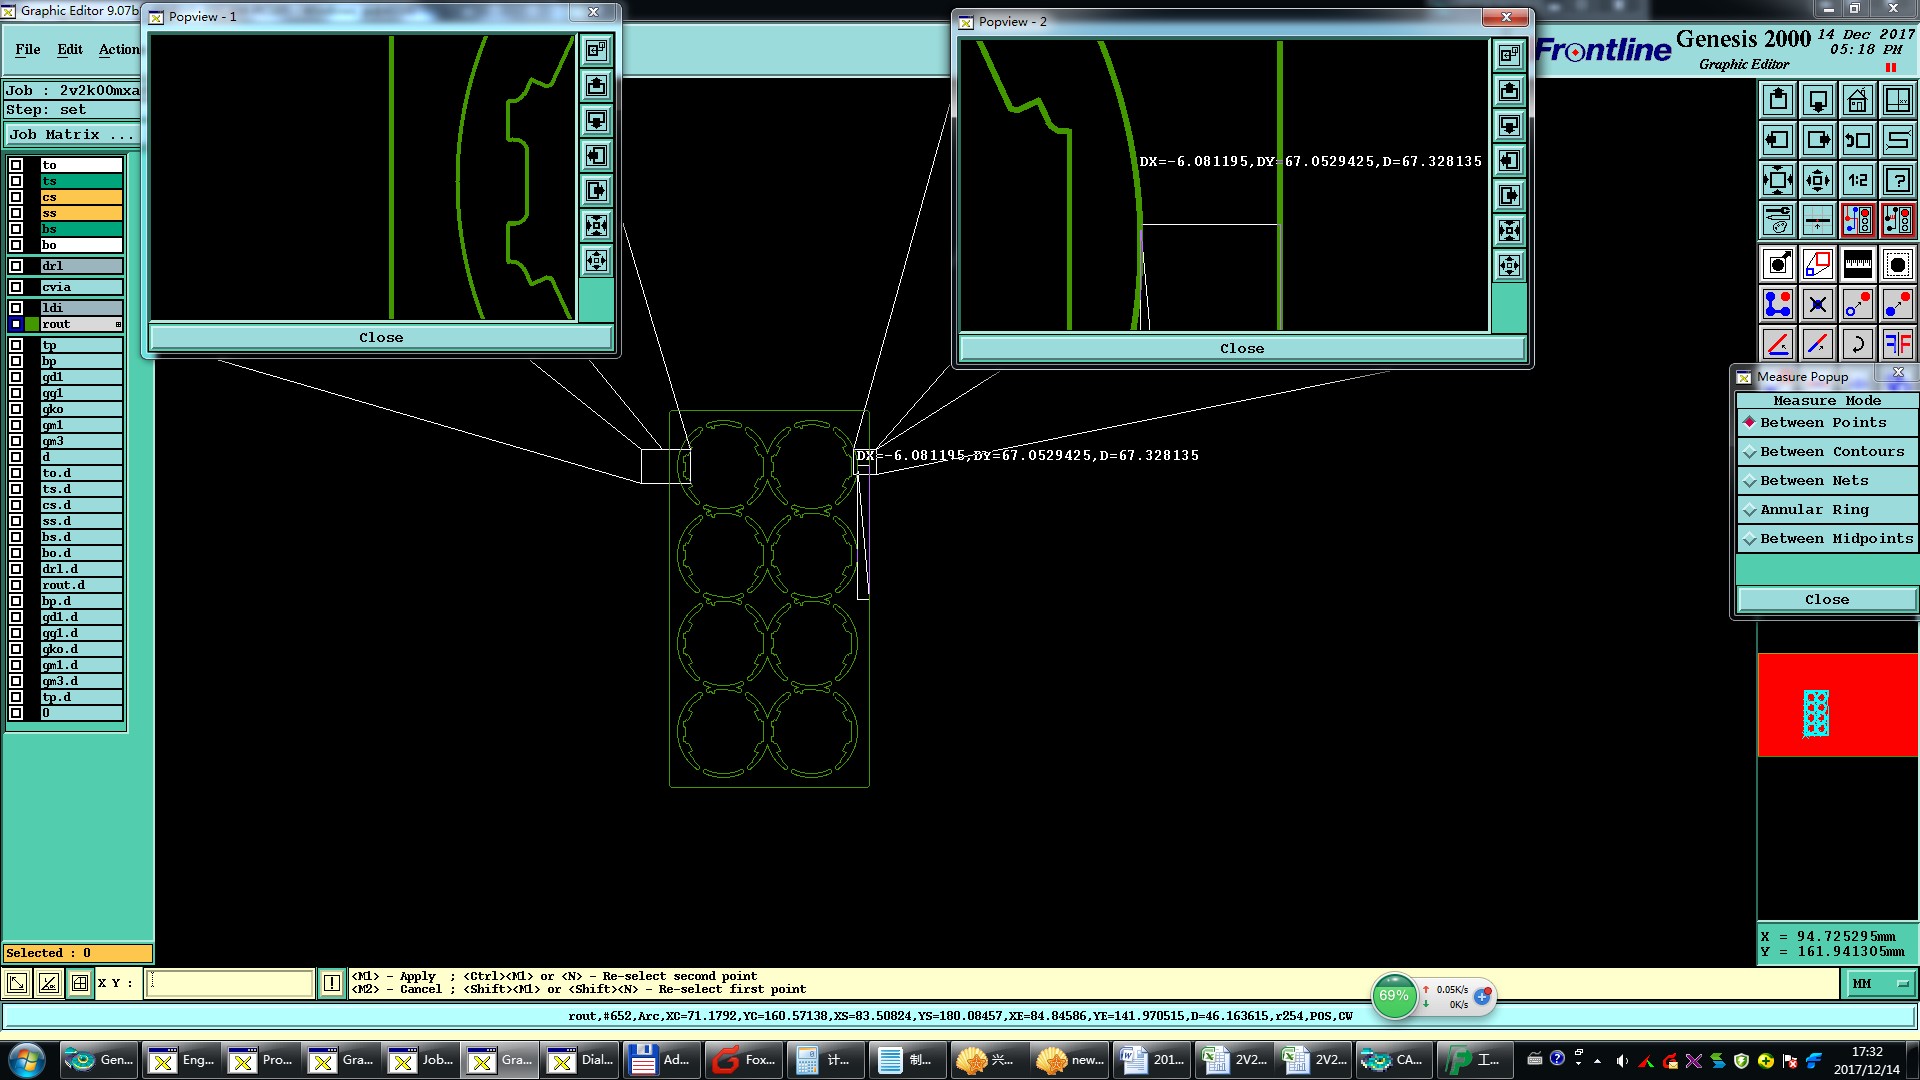Expand the rout layer options marker
Screen dimensions: 1920x1080
(x=118, y=325)
